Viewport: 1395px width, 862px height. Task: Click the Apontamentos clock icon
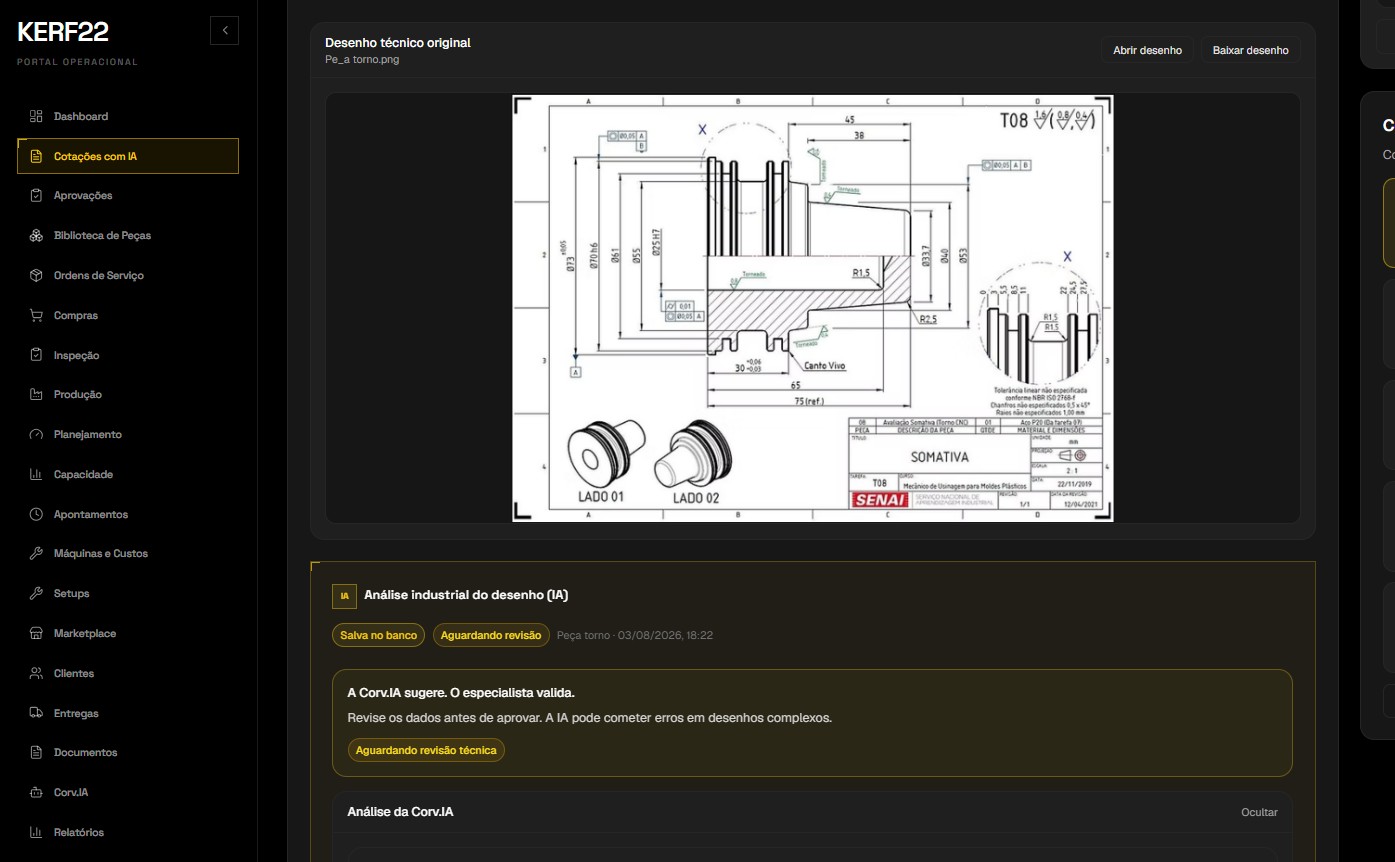[x=36, y=514]
